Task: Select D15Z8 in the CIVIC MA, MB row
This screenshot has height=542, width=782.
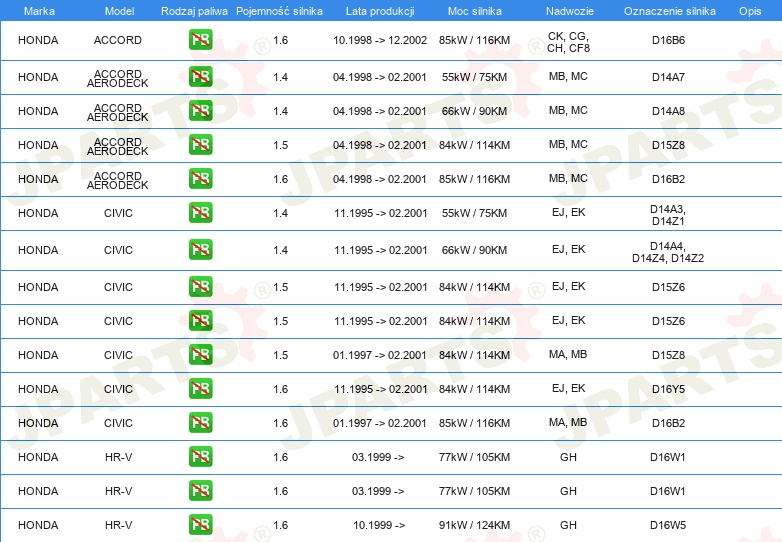Action: coord(668,355)
